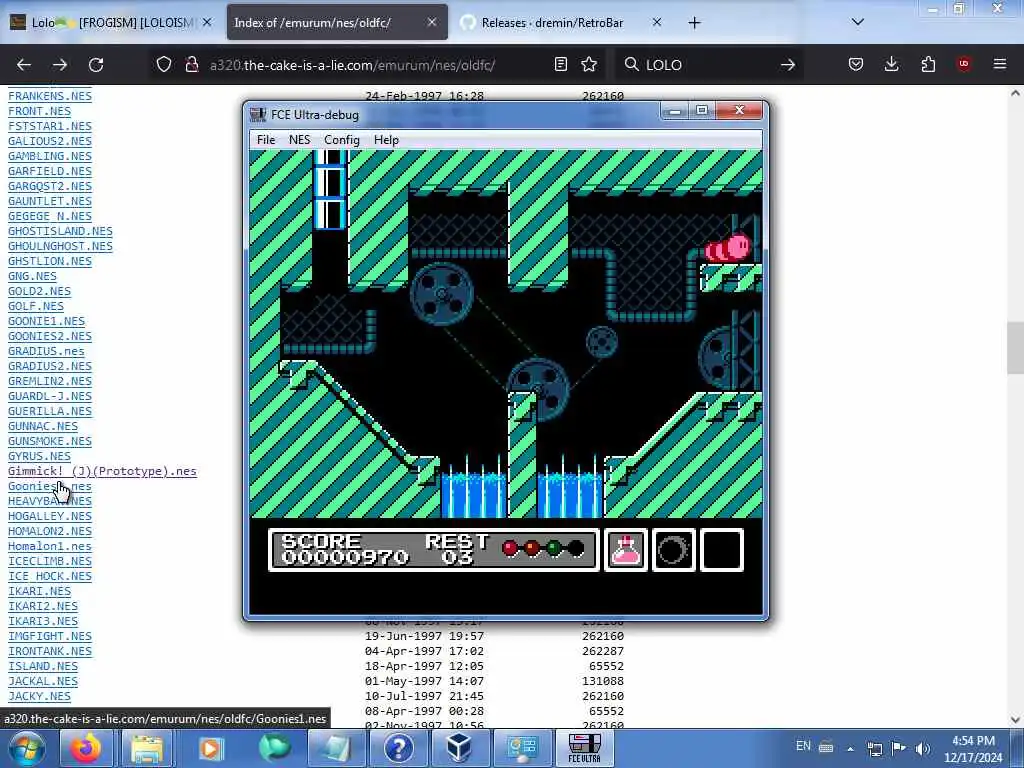Click the LOLO search field

709,65
